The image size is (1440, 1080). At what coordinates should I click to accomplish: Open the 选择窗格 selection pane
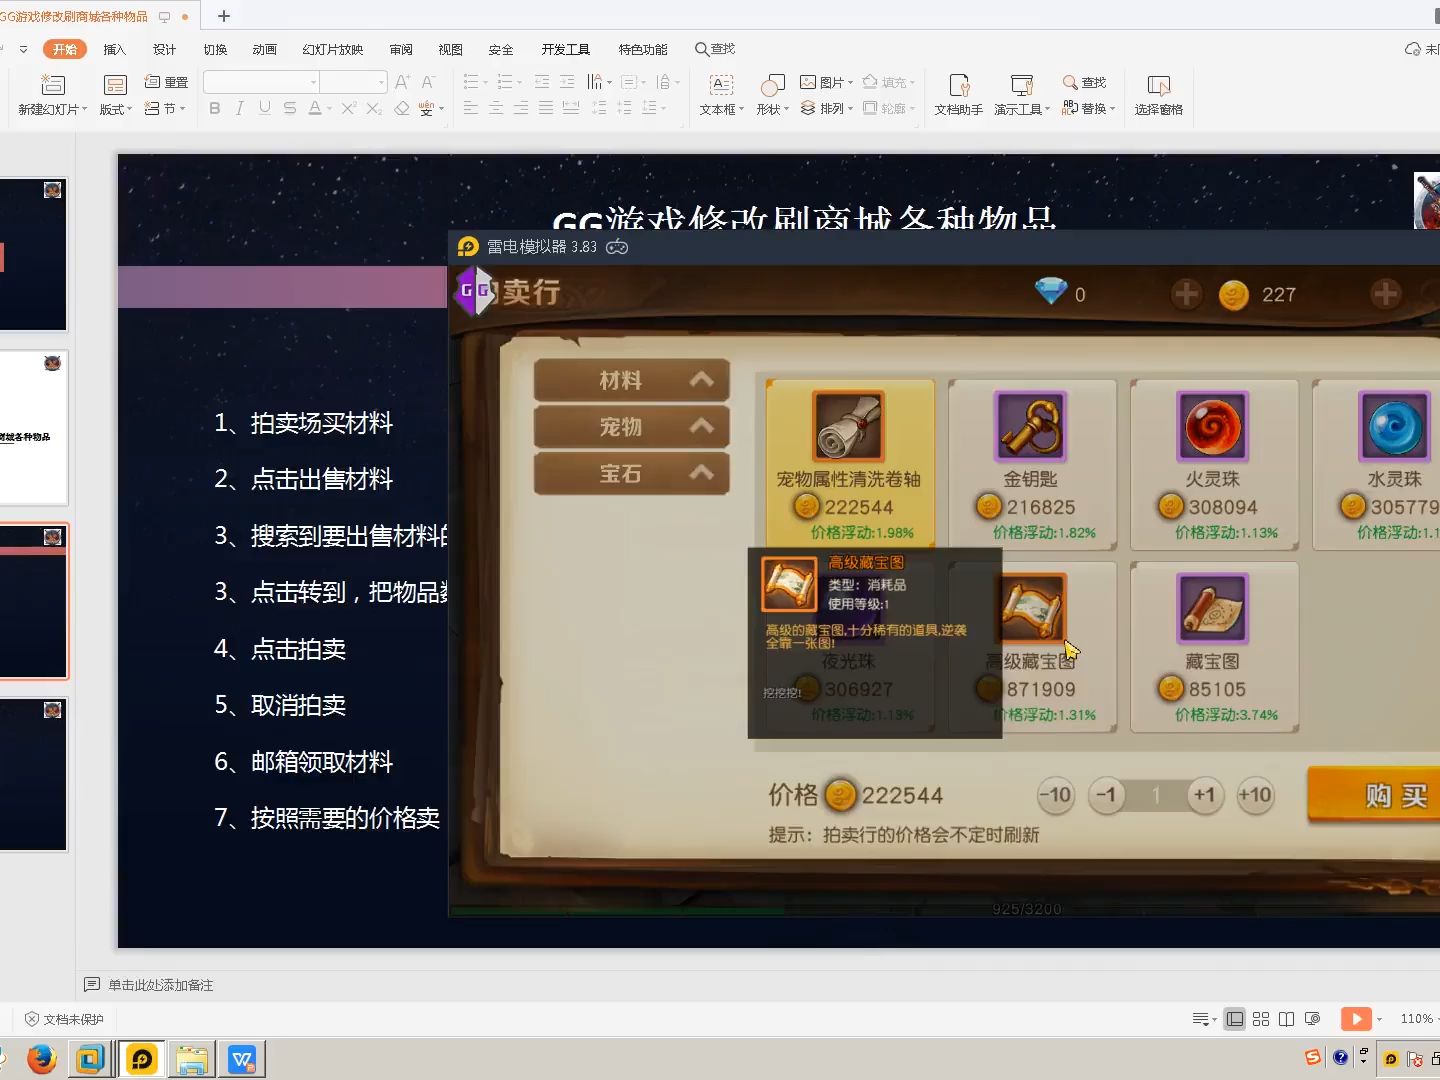click(x=1159, y=95)
